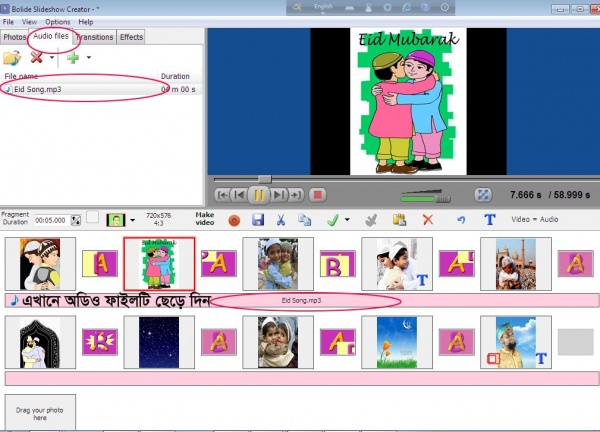This screenshot has height=432, width=600.
Task: Click the gray checkmark deselect icon
Action: click(x=371, y=220)
